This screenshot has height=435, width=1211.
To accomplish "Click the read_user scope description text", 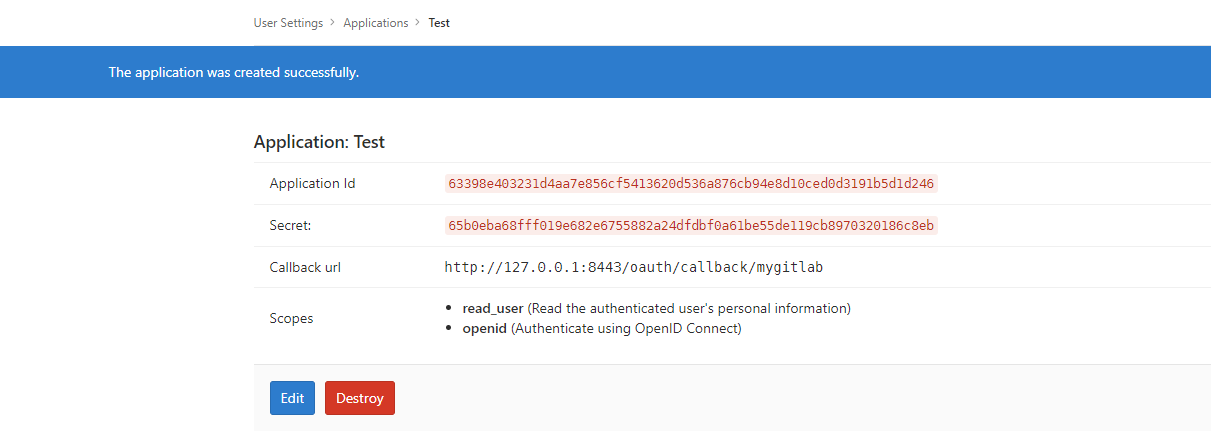I will tap(689, 308).
